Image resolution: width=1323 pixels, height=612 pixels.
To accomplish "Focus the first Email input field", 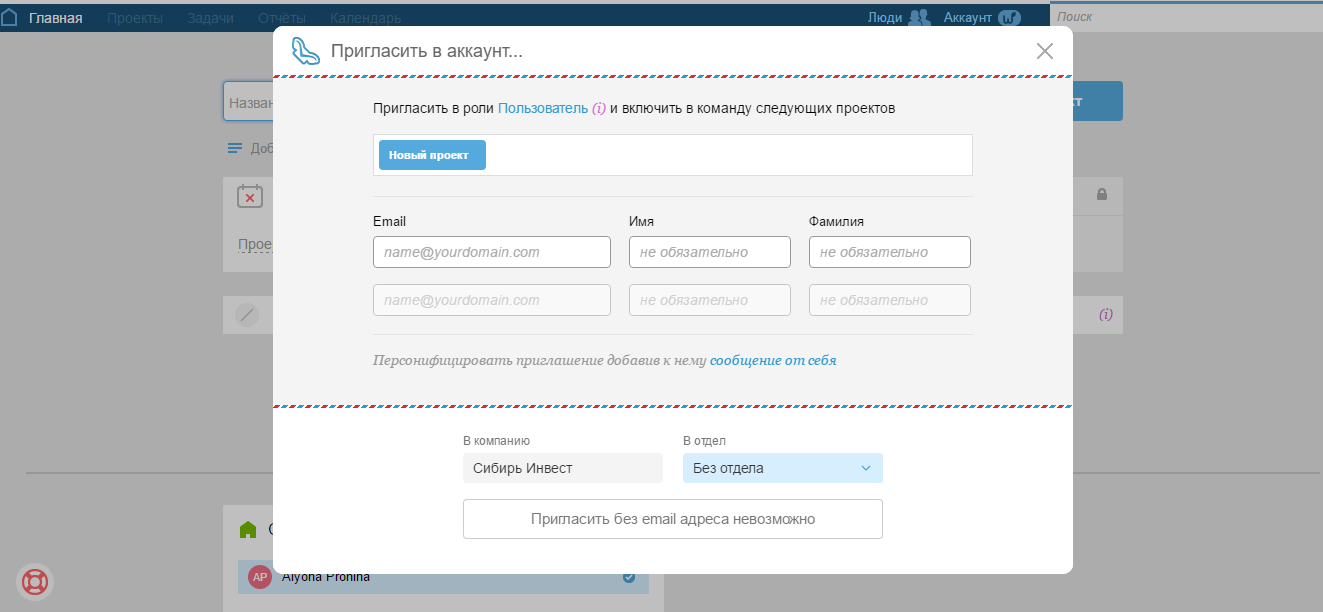I will coord(491,252).
